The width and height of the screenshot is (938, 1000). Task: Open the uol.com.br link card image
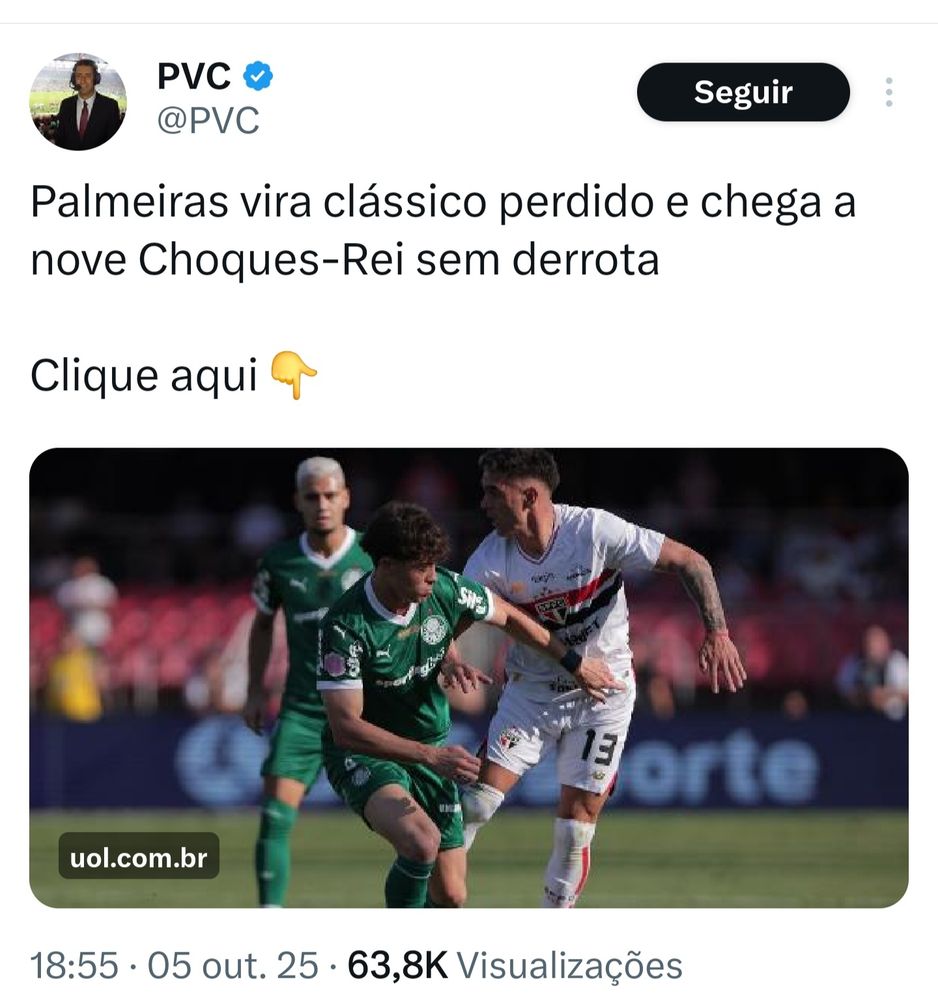point(469,677)
